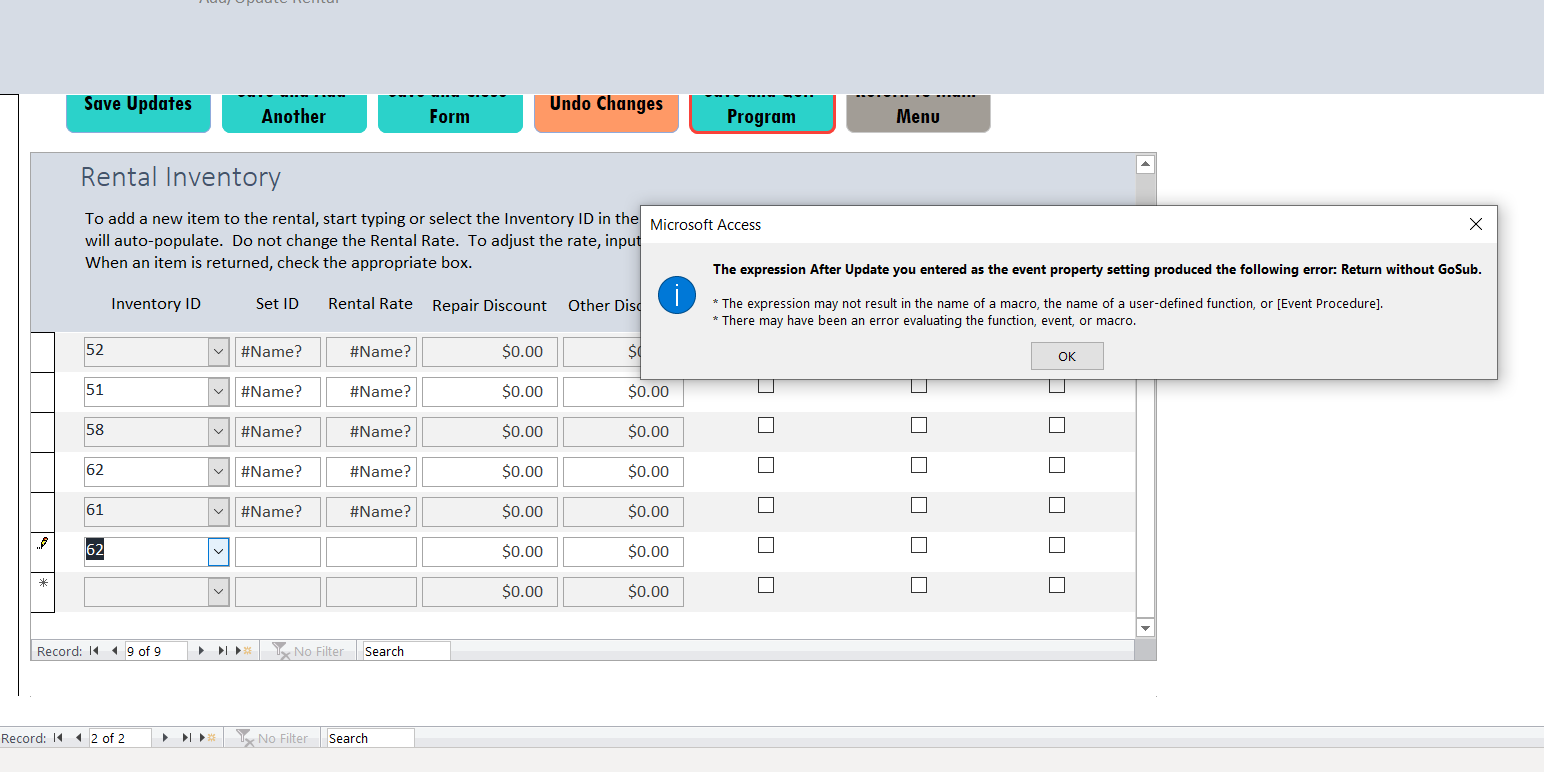Viewport: 1544px width, 772px height.
Task: Click OK in the Microsoft Access error dialog
Action: [1067, 356]
